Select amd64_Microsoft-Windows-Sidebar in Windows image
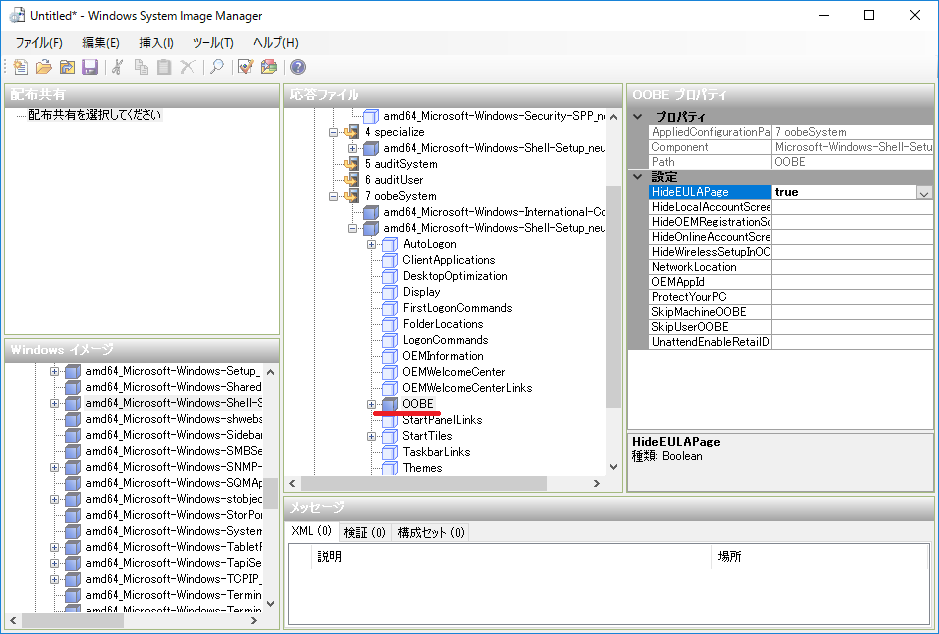 pos(174,435)
